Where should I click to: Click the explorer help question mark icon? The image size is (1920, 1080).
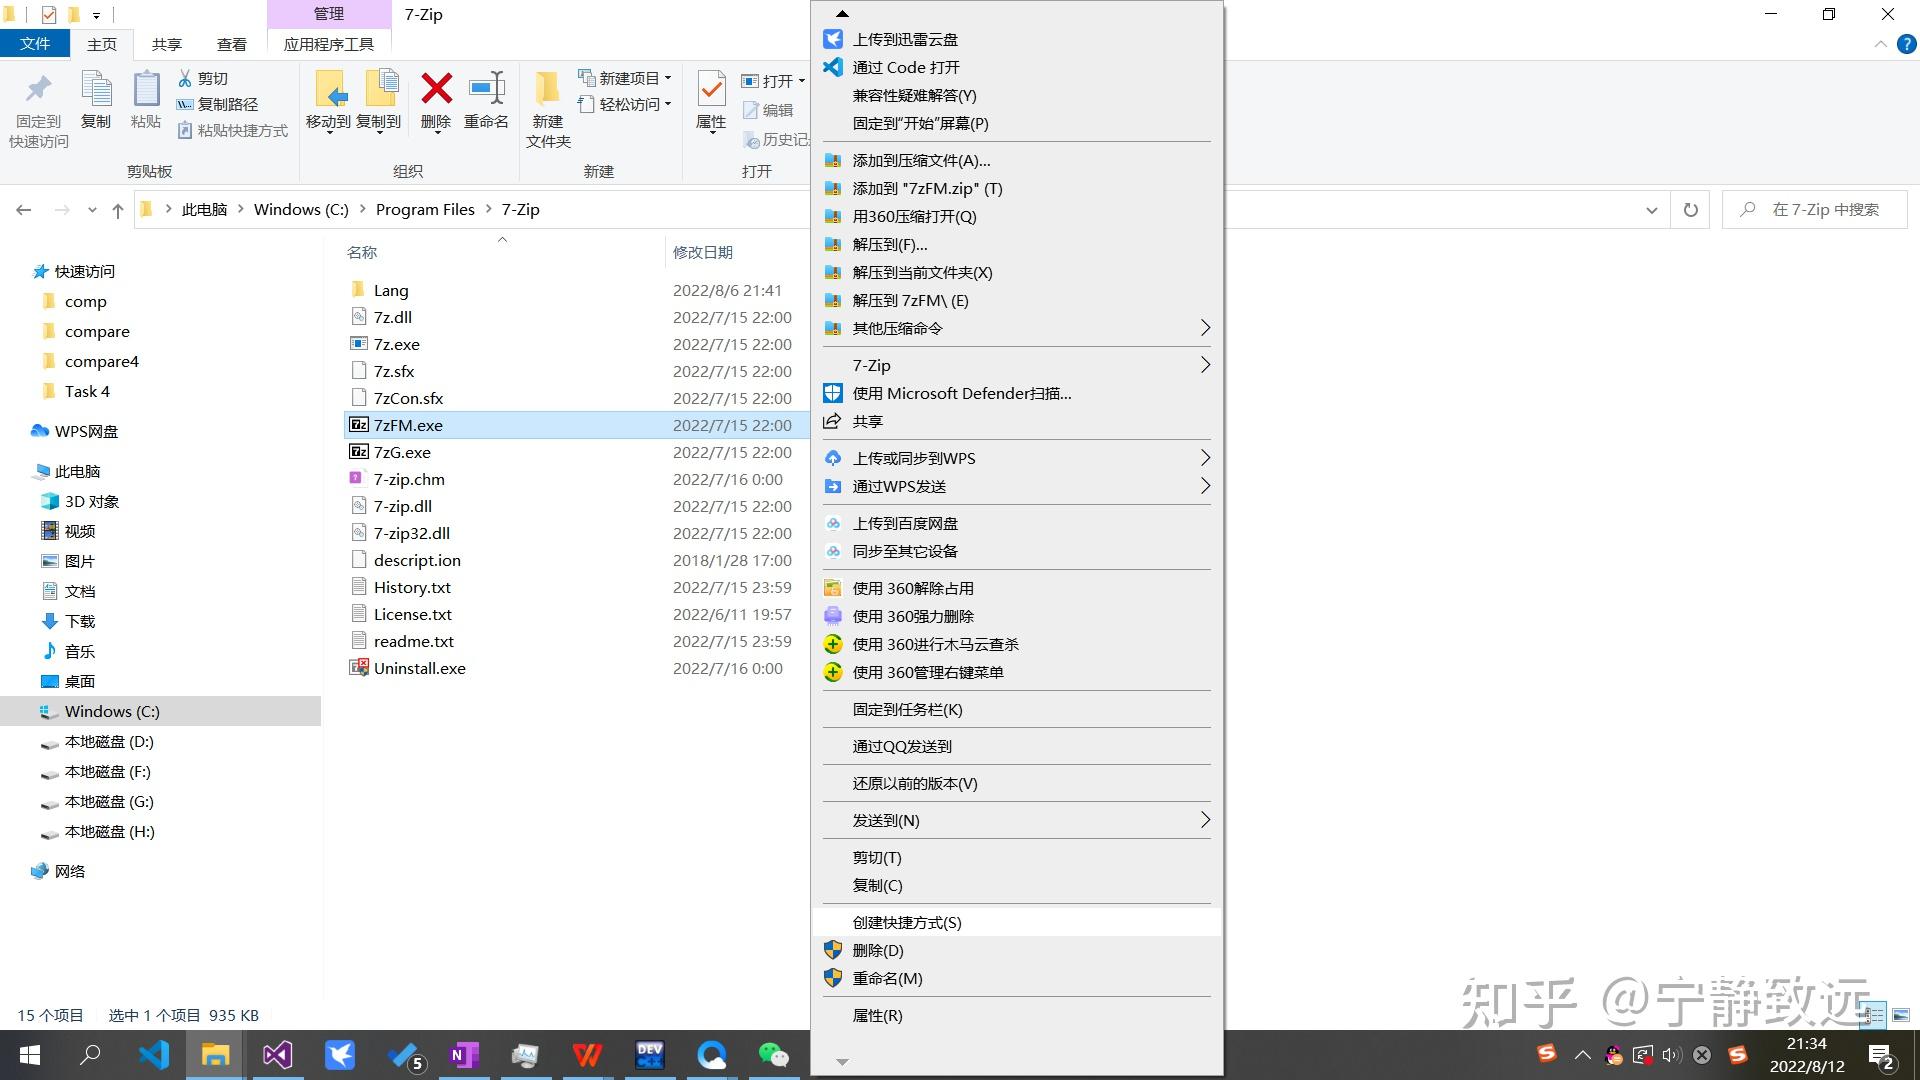tap(1907, 44)
